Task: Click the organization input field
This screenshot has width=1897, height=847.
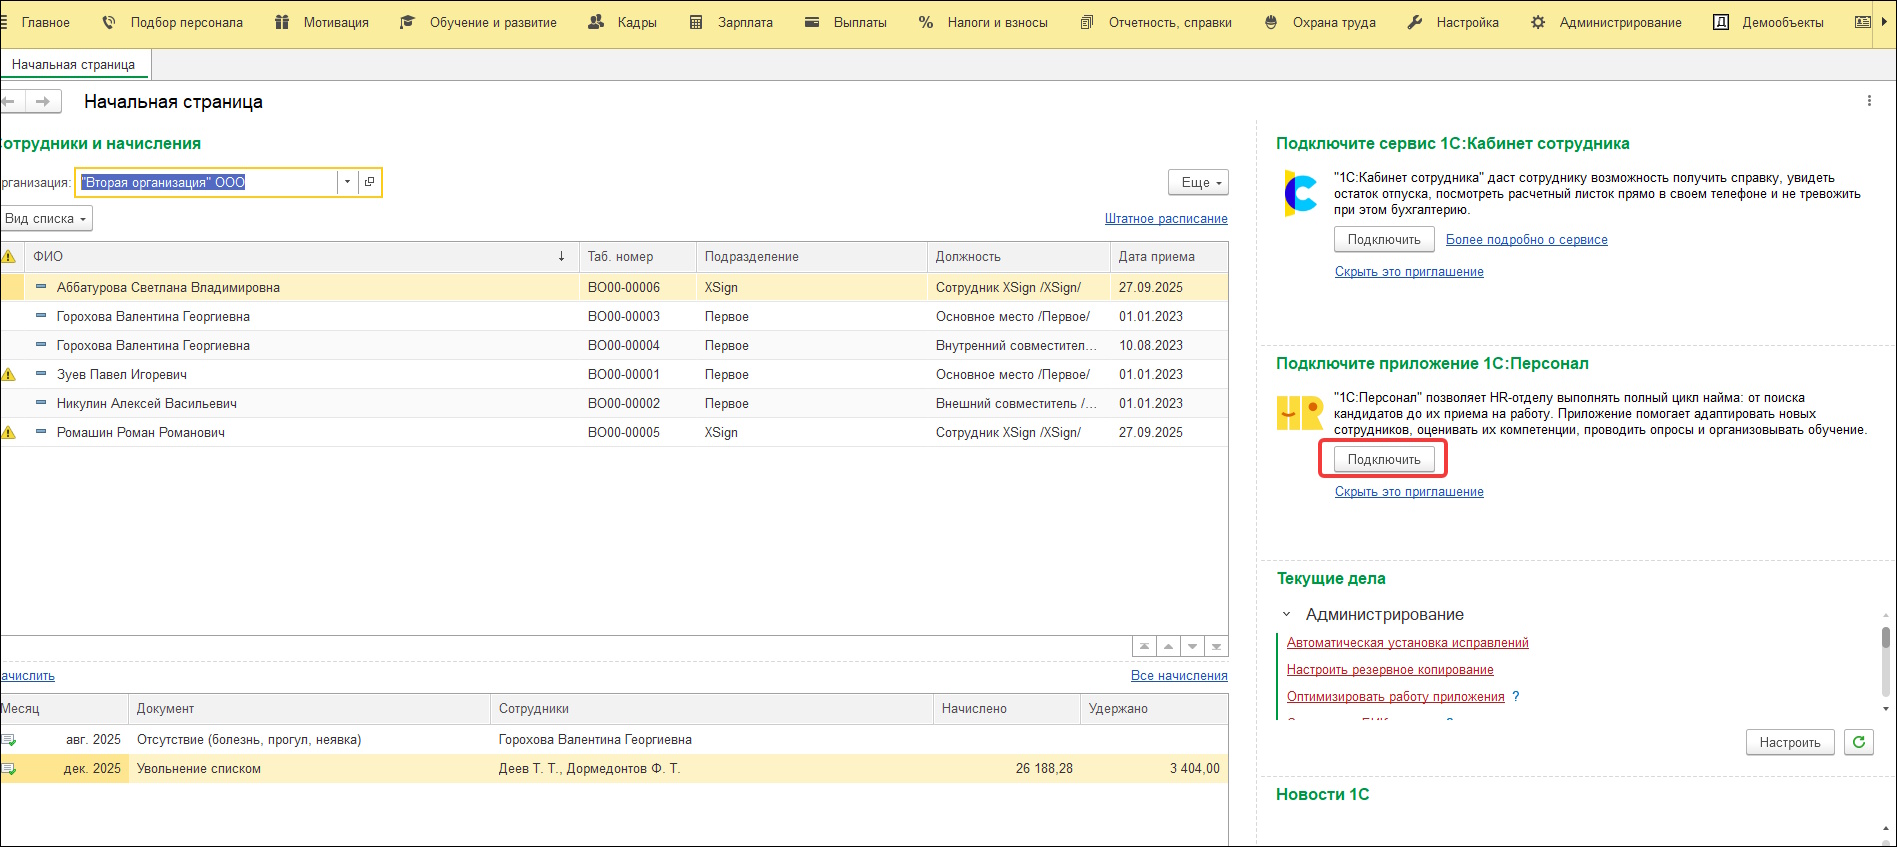Action: [x=207, y=182]
